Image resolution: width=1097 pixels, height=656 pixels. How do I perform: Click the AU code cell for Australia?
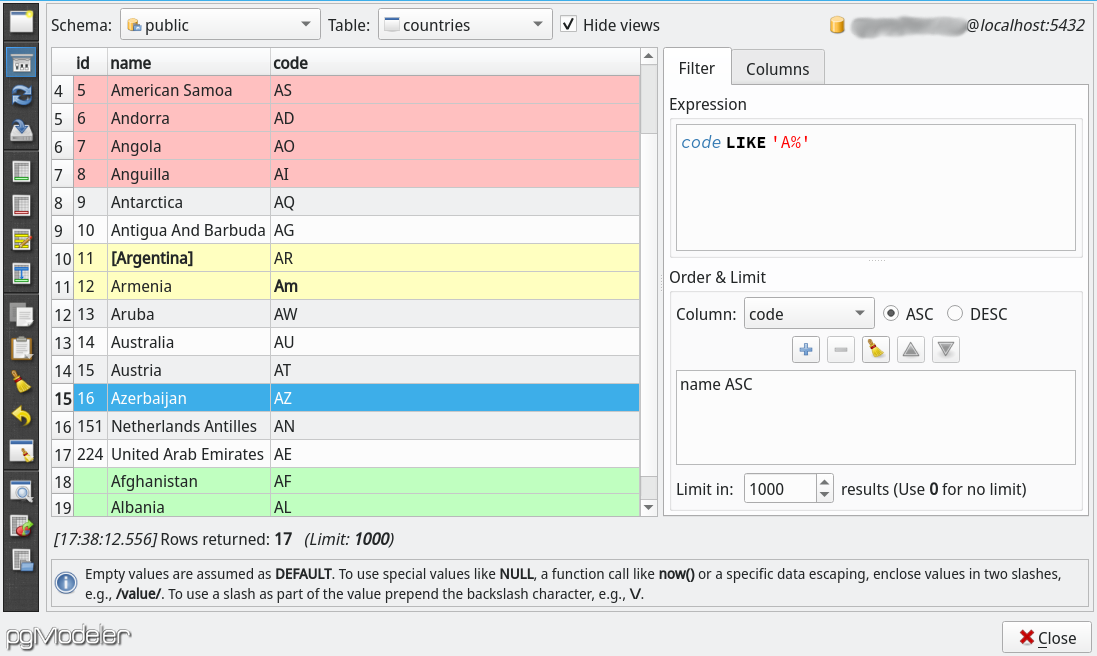455,342
